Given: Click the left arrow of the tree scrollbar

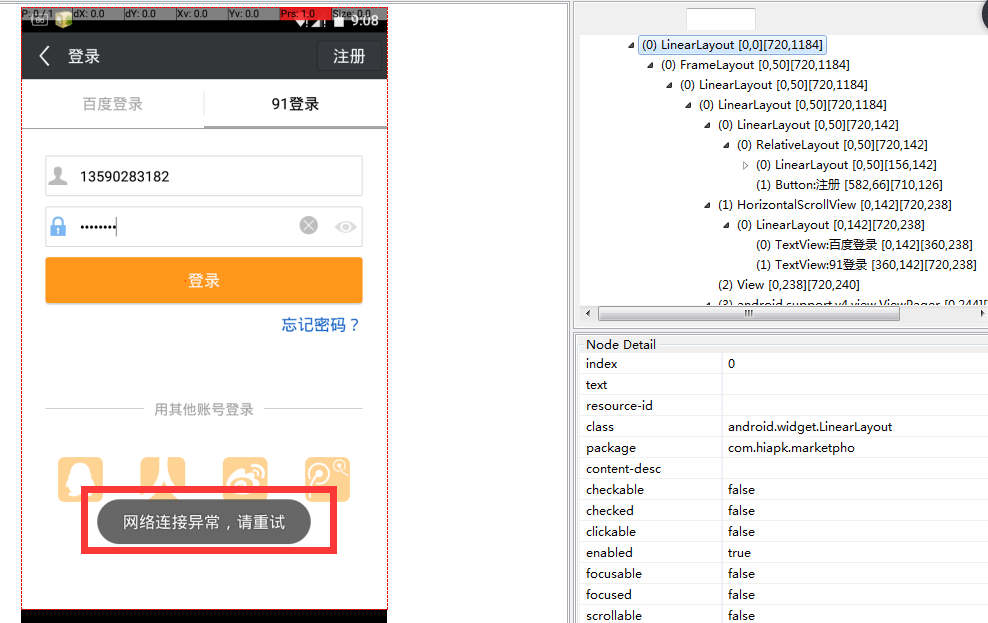Looking at the screenshot, I should [588, 313].
